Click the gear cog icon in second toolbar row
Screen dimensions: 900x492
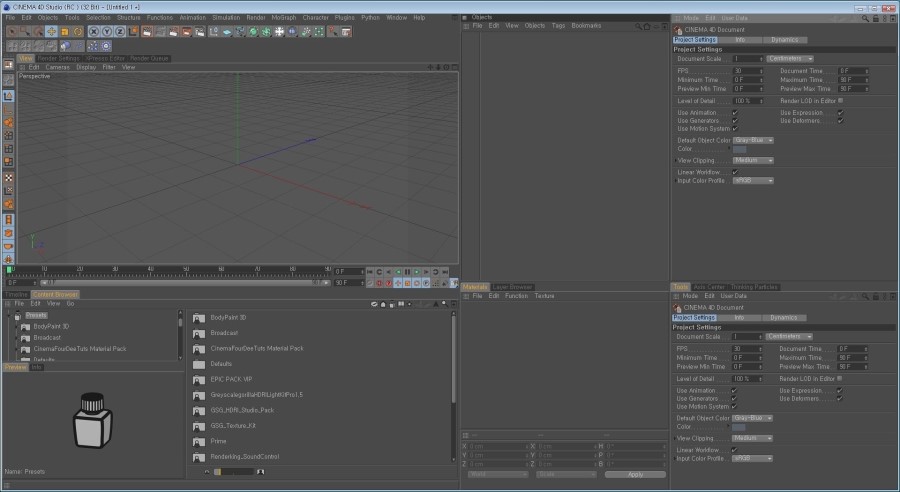click(106, 45)
